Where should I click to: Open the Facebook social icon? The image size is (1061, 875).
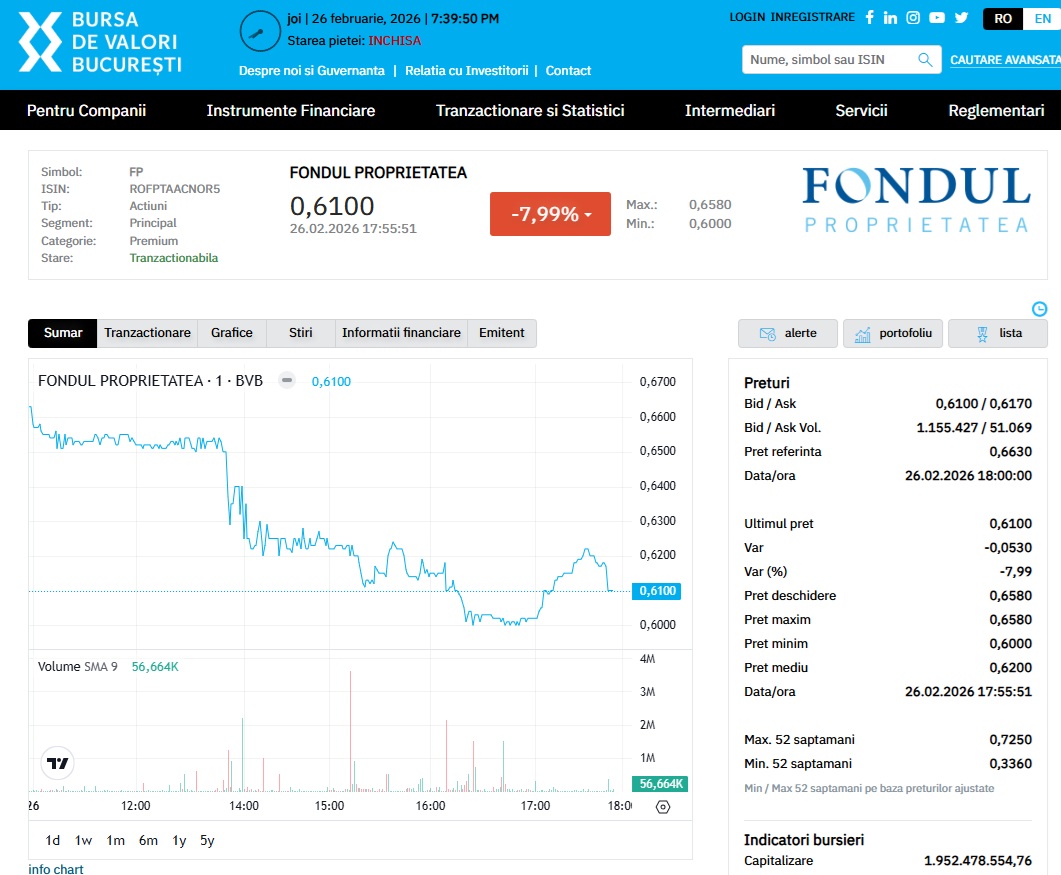tap(869, 18)
